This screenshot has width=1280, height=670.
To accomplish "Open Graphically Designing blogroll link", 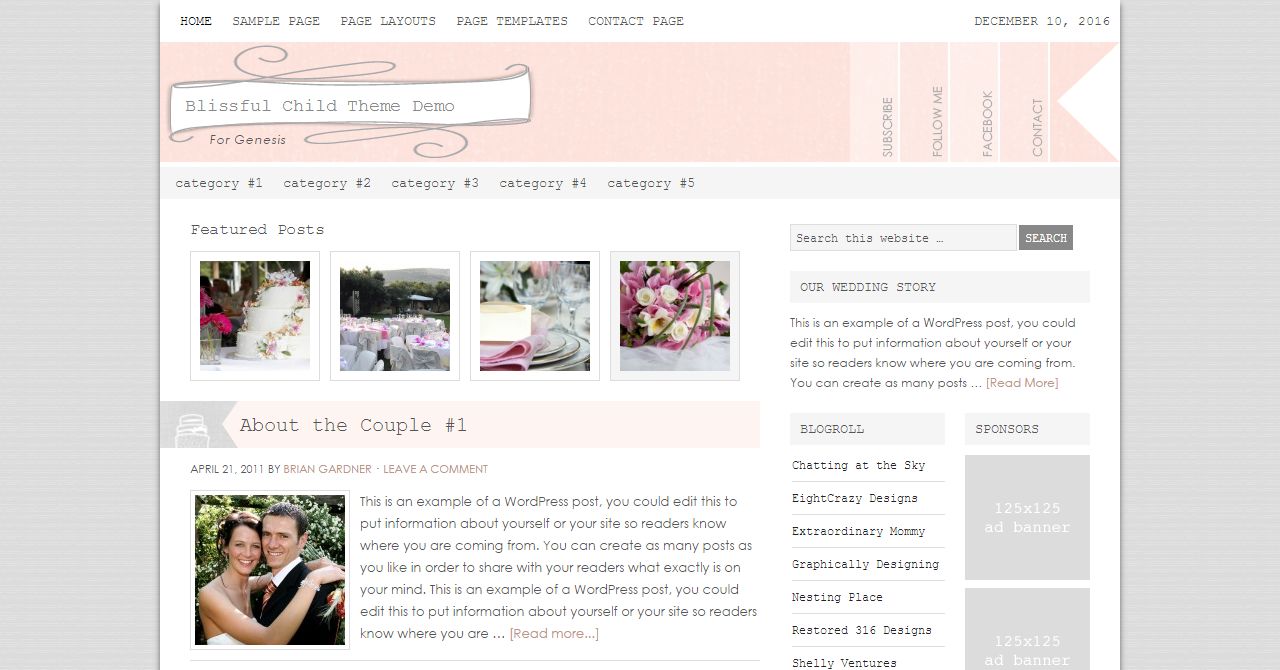I will tap(866, 564).
